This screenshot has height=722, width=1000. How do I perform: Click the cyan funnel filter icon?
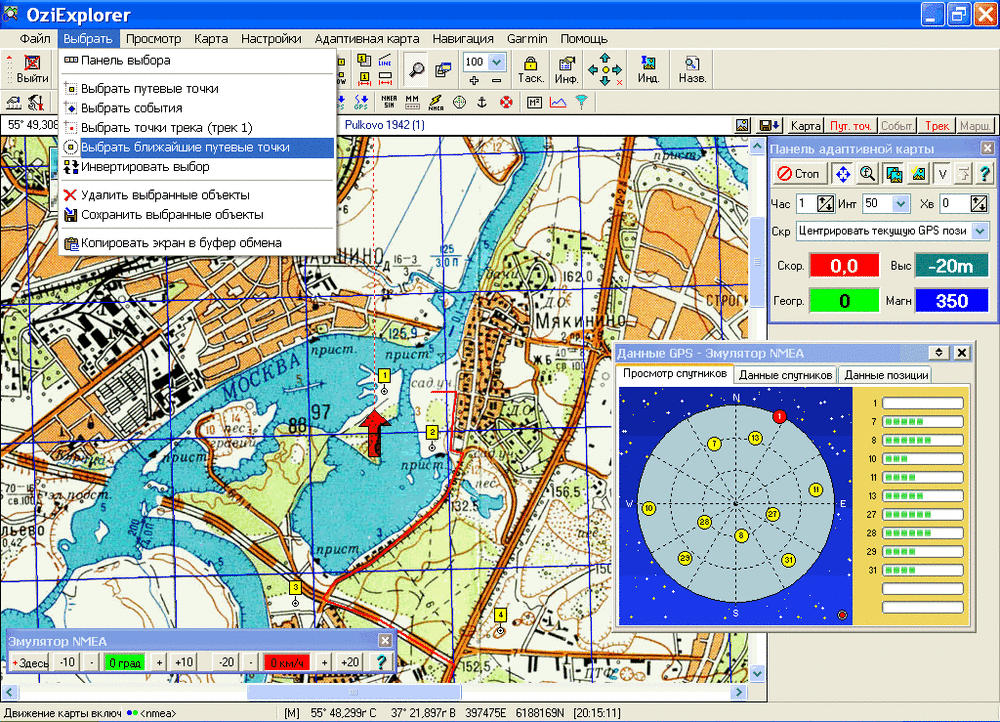pyautogui.click(x=582, y=102)
